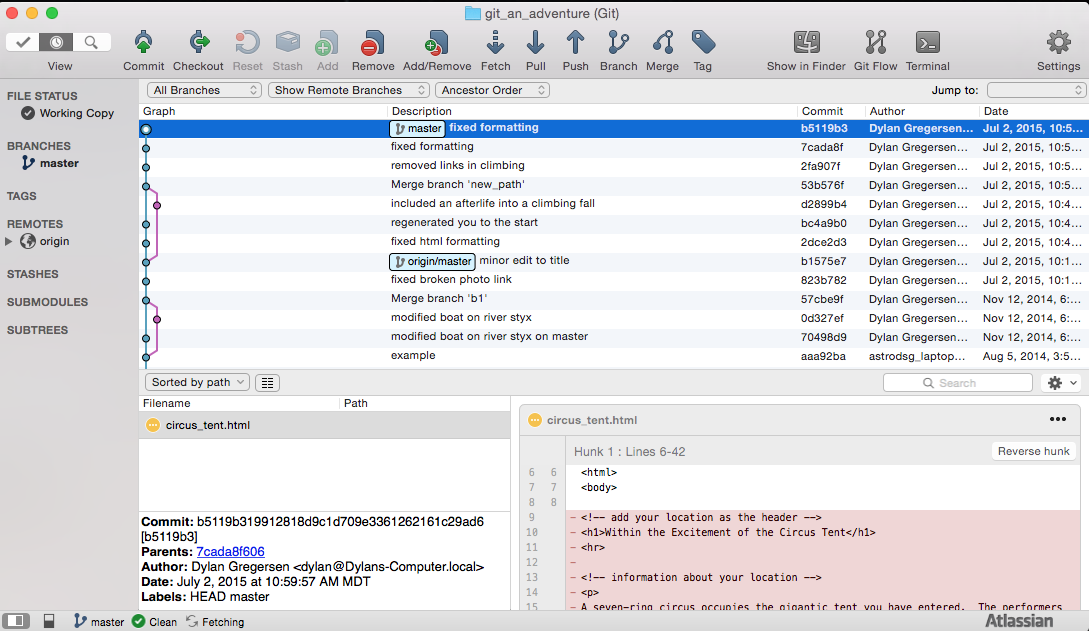Switch to Search magnifier view

(x=91, y=42)
